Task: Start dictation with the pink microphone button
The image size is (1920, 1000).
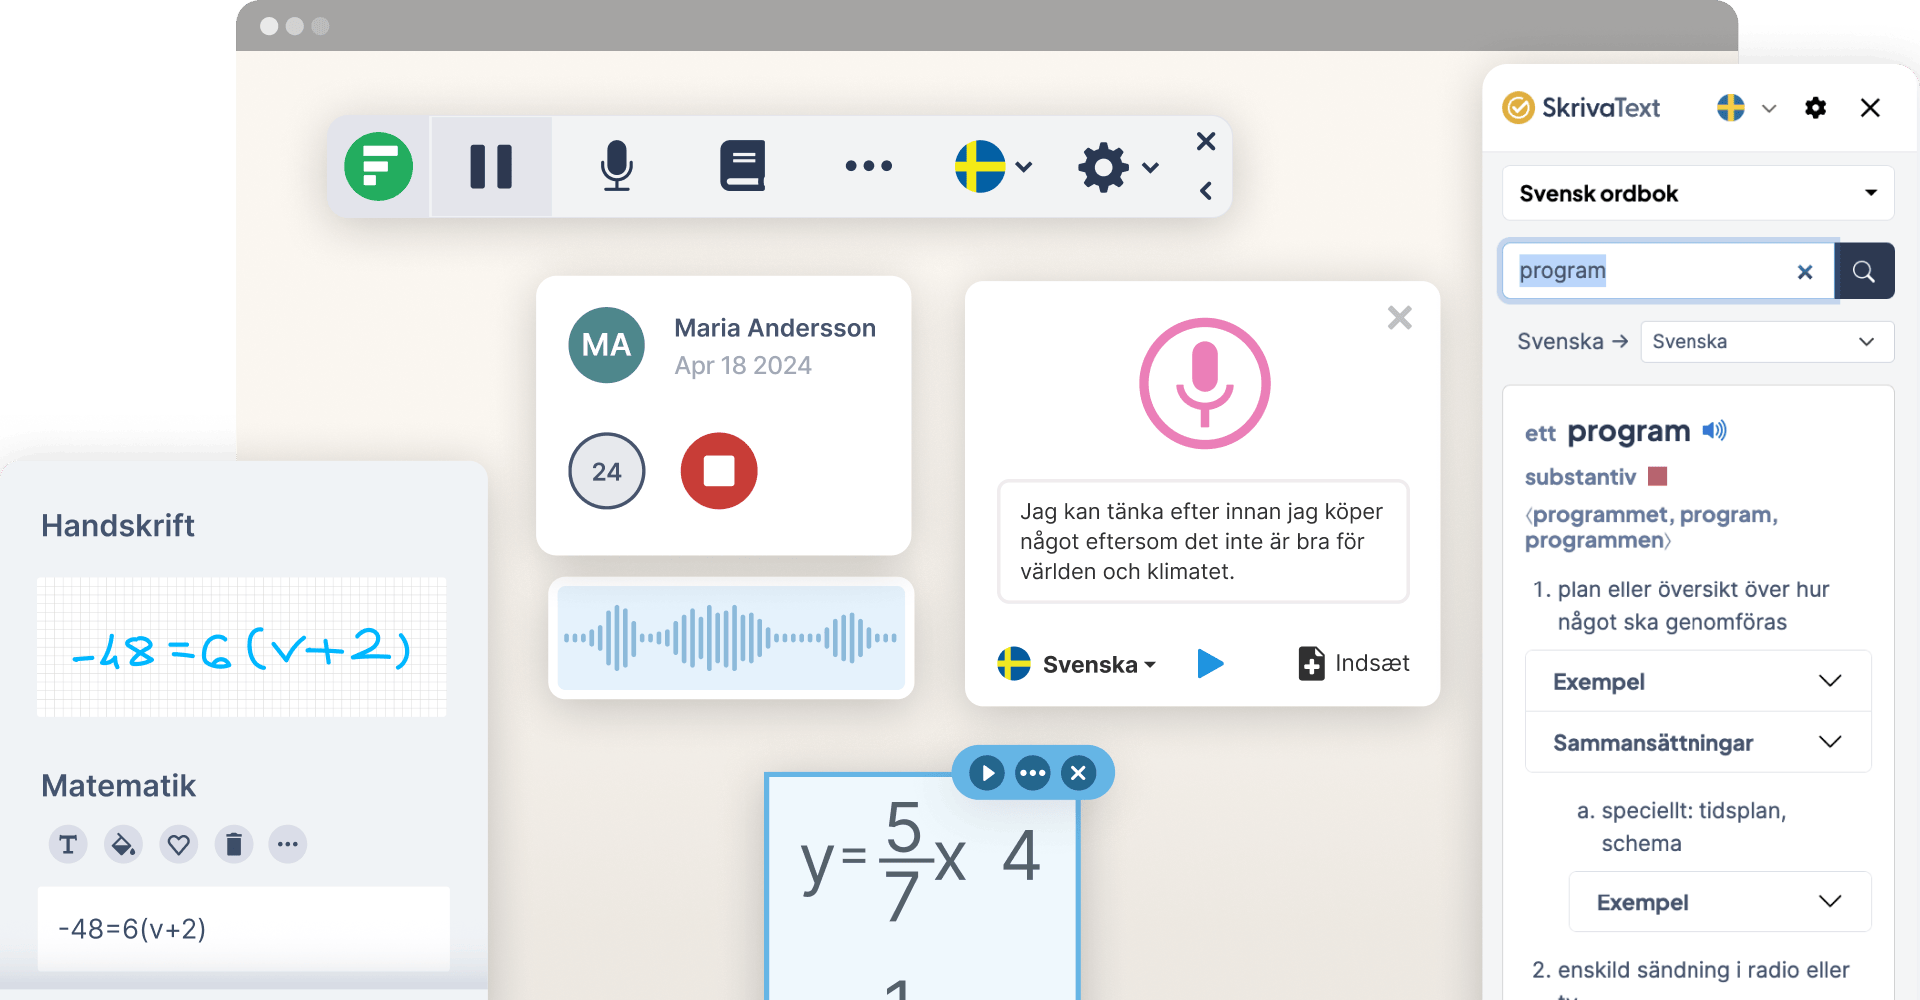Action: tap(1205, 383)
